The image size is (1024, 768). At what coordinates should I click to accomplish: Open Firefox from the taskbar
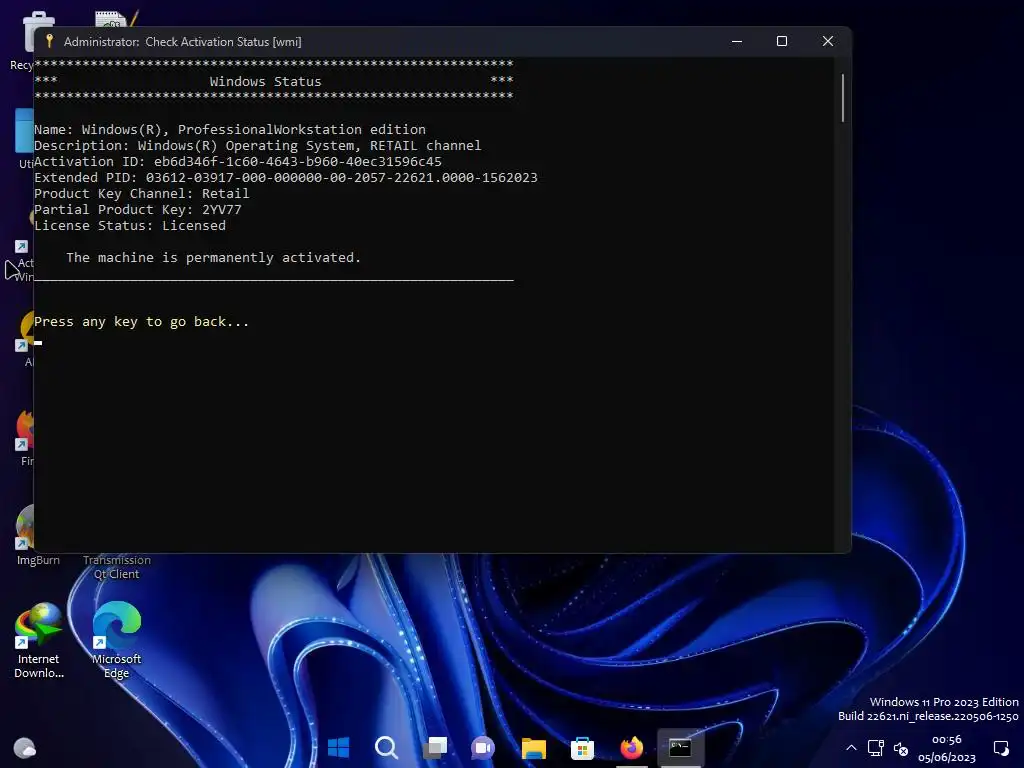pos(631,747)
